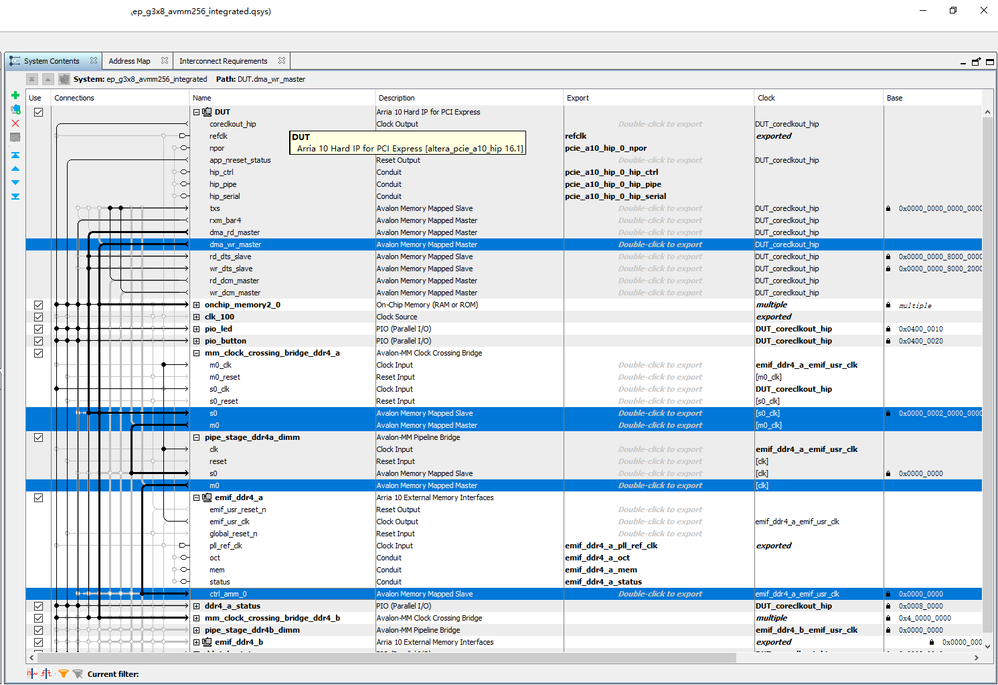Switch to the Address Map tab
The image size is (998, 685).
click(x=129, y=61)
